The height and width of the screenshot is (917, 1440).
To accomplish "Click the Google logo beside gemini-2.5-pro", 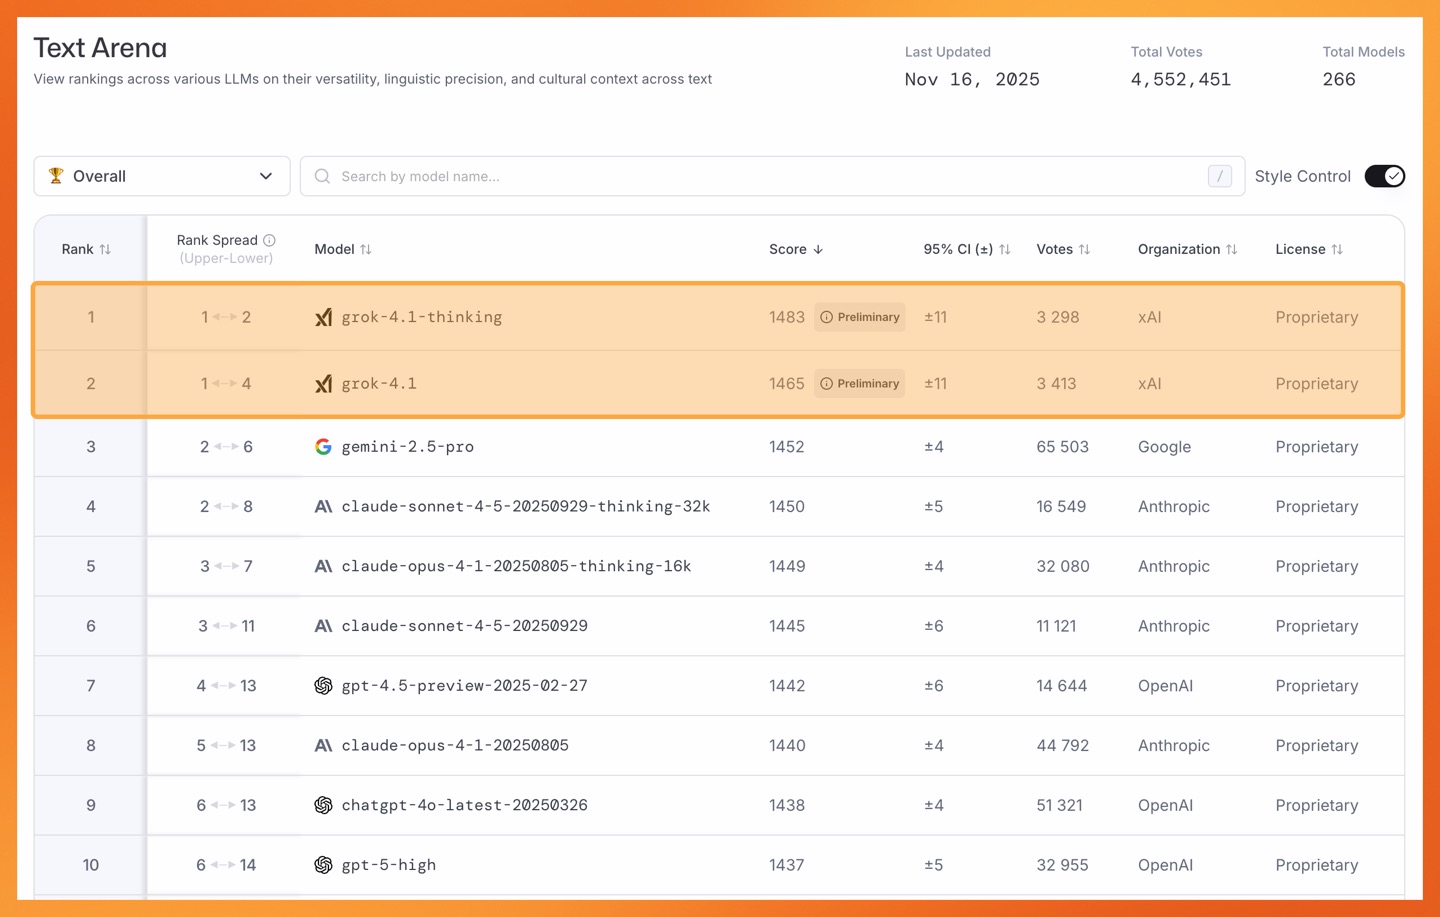I will click(323, 447).
